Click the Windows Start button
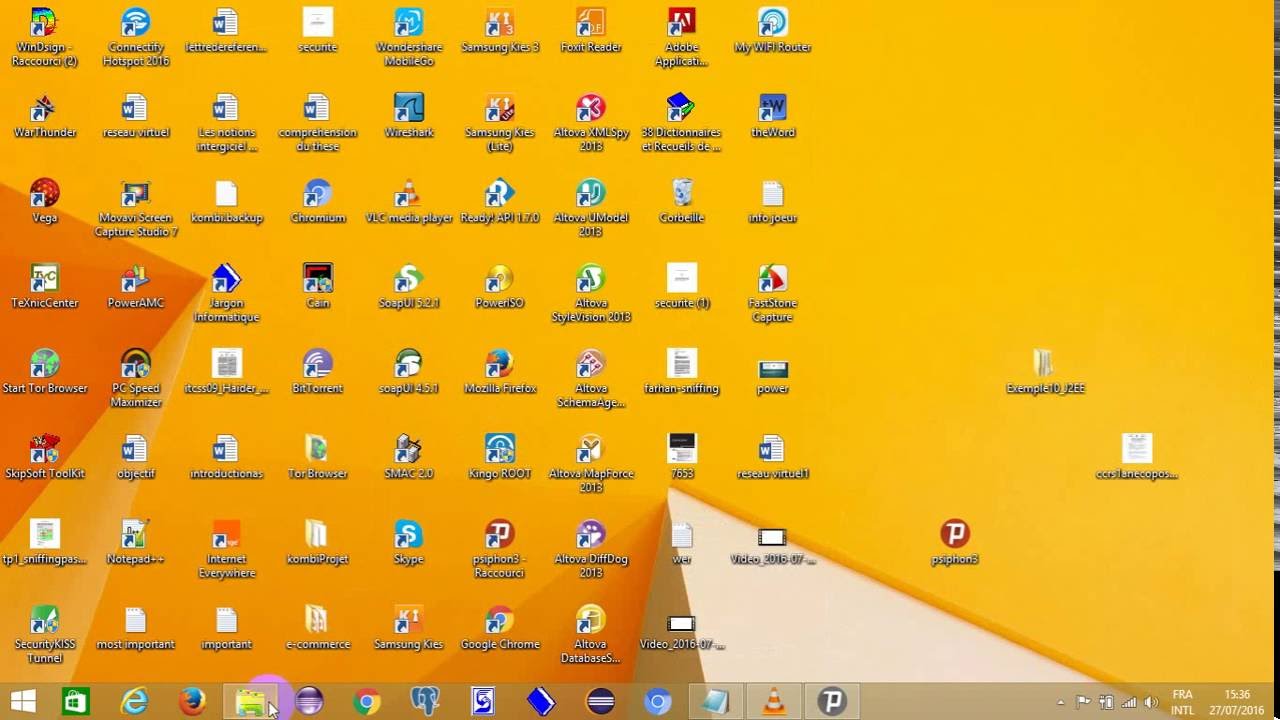 pos(23,702)
